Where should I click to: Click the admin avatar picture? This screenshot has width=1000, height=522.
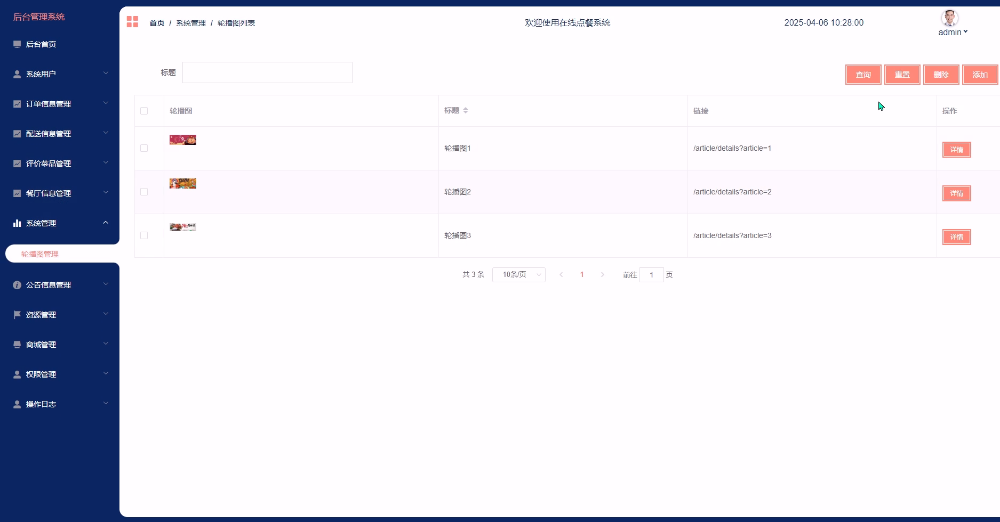(x=950, y=18)
